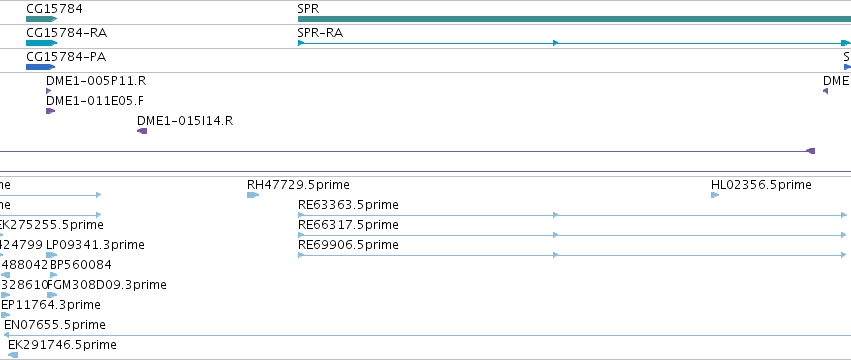Click the RE66317.5prime alignment line
Viewport: 851px width, 360px height.
tap(572, 235)
